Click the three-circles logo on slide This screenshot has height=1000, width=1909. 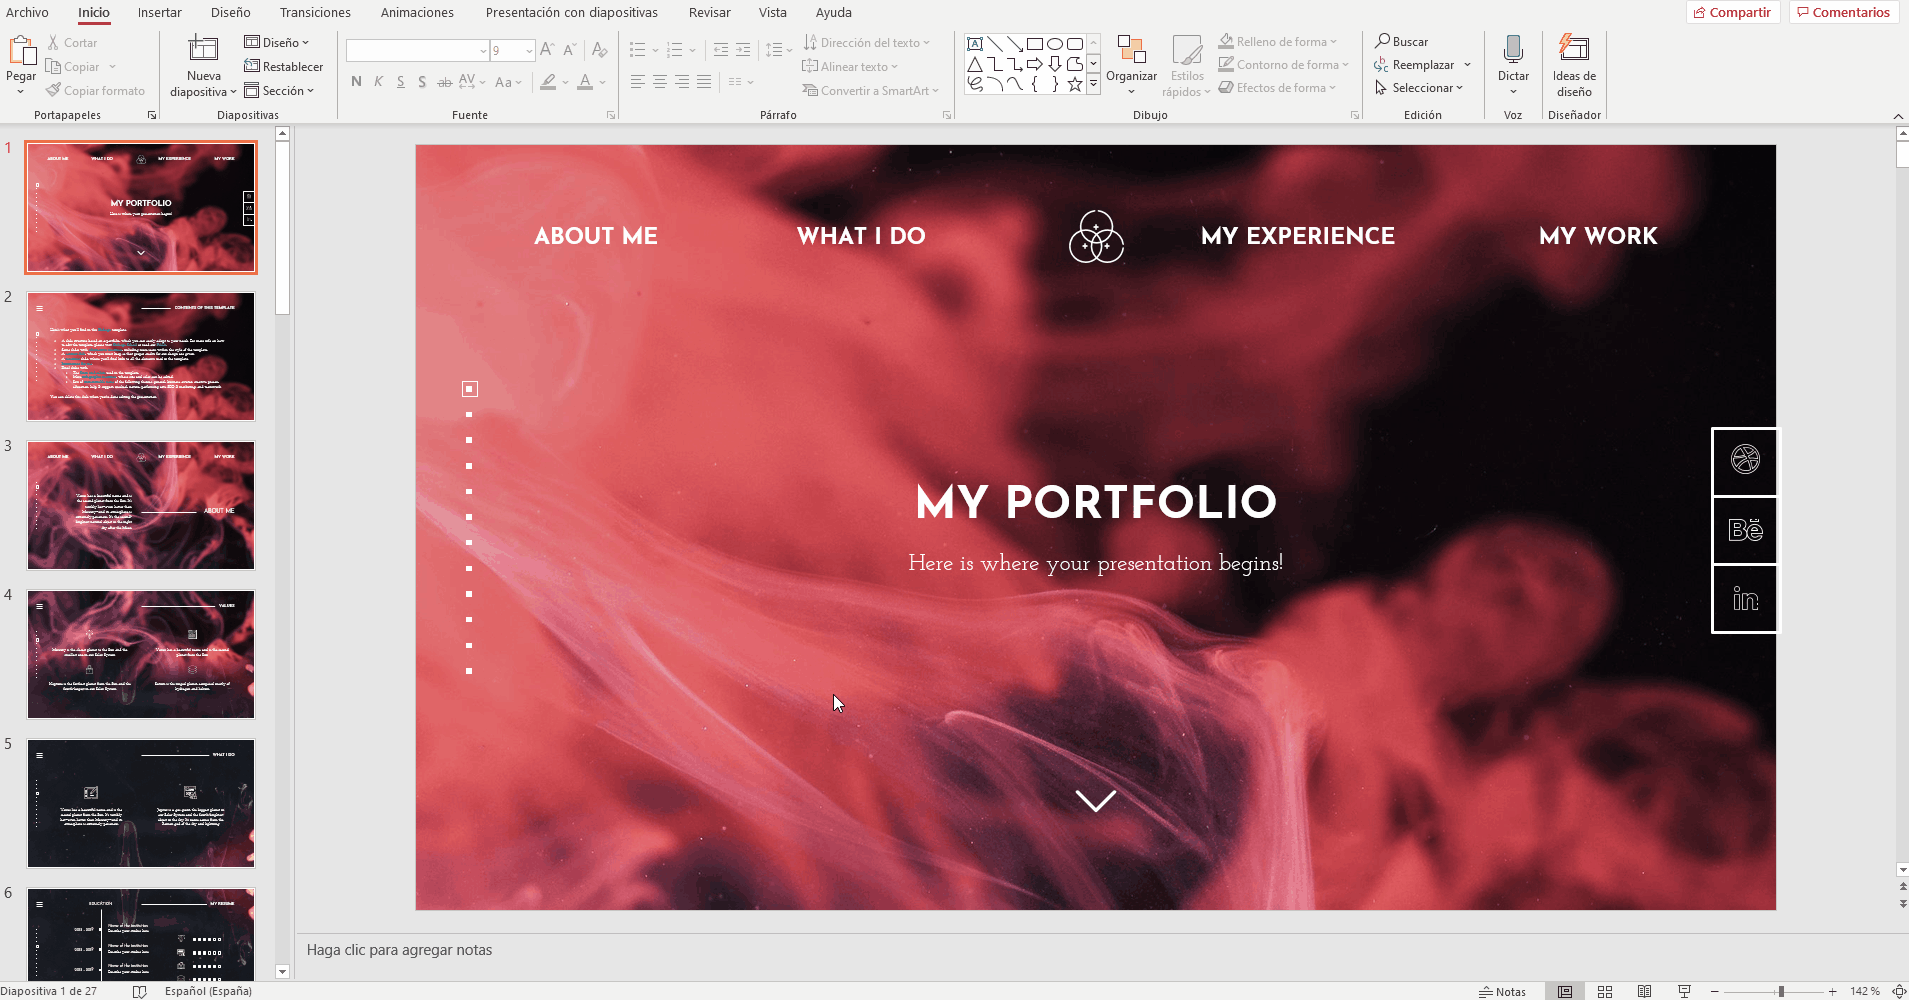coord(1096,237)
